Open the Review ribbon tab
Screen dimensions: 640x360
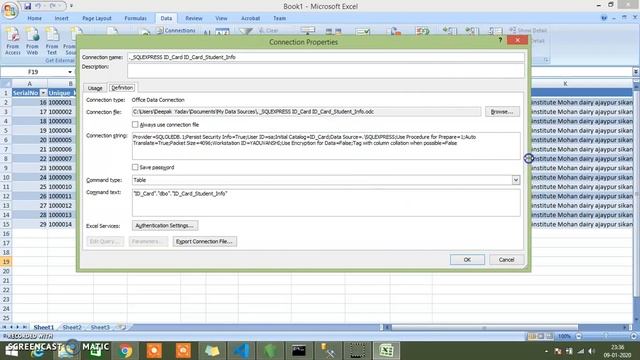click(x=194, y=18)
